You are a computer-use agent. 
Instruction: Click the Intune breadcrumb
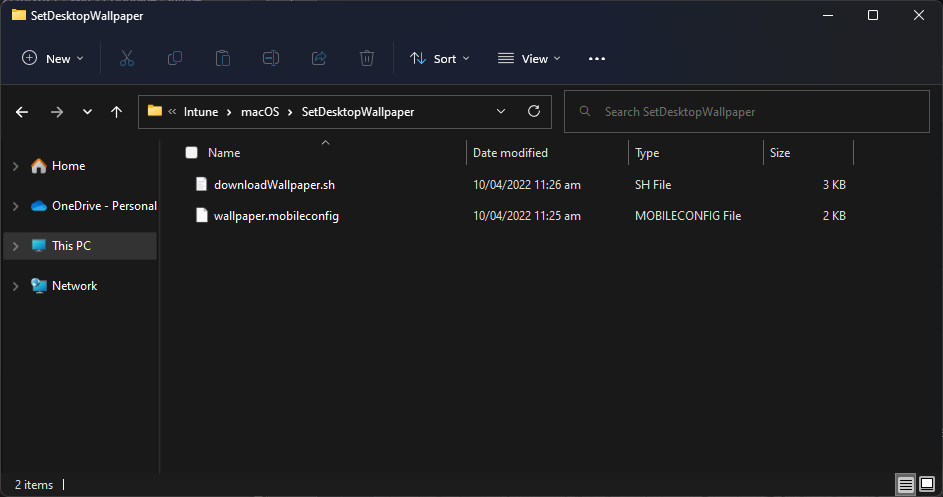click(x=201, y=112)
